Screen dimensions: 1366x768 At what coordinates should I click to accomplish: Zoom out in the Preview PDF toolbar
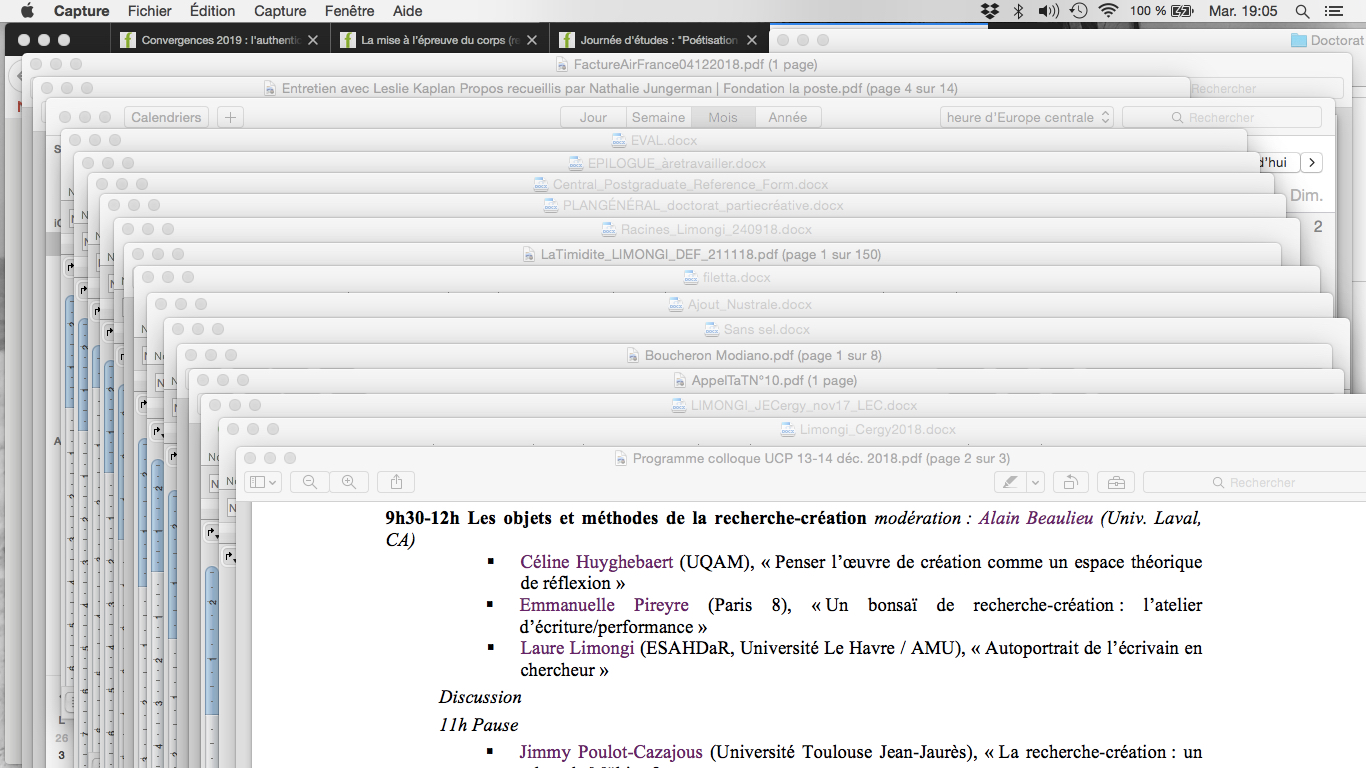click(310, 482)
